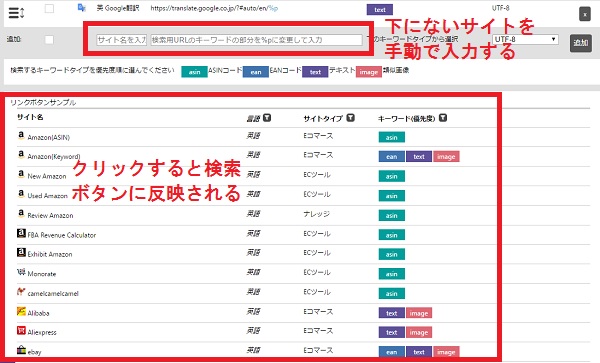
Task: Select the ean keyword type for EANコード
Action: [256, 72]
